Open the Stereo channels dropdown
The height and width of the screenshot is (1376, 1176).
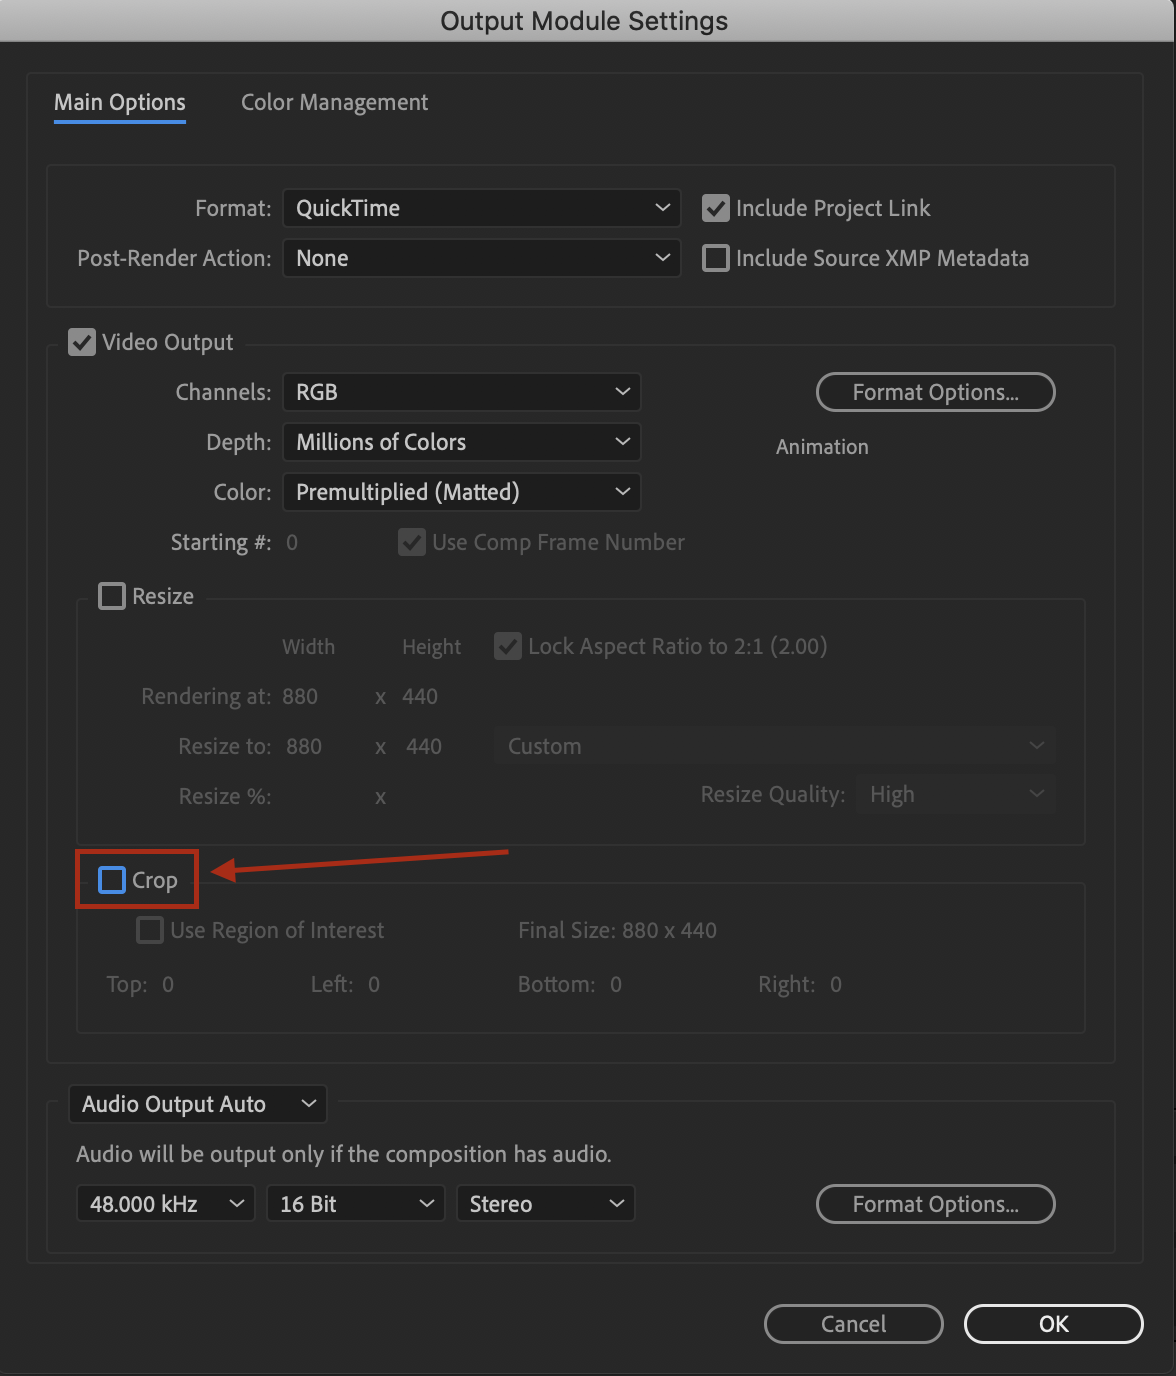pyautogui.click(x=545, y=1203)
